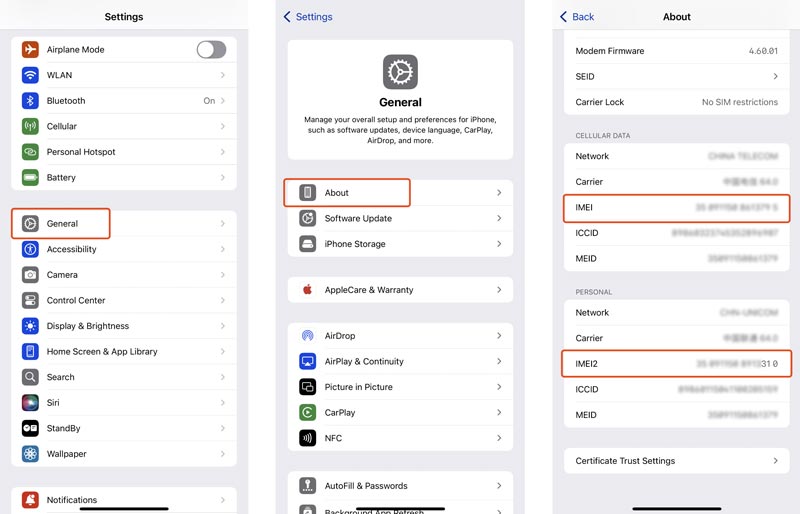Image resolution: width=800 pixels, height=514 pixels.
Task: Open Wallpaper via its chevron
Action: 223,453
